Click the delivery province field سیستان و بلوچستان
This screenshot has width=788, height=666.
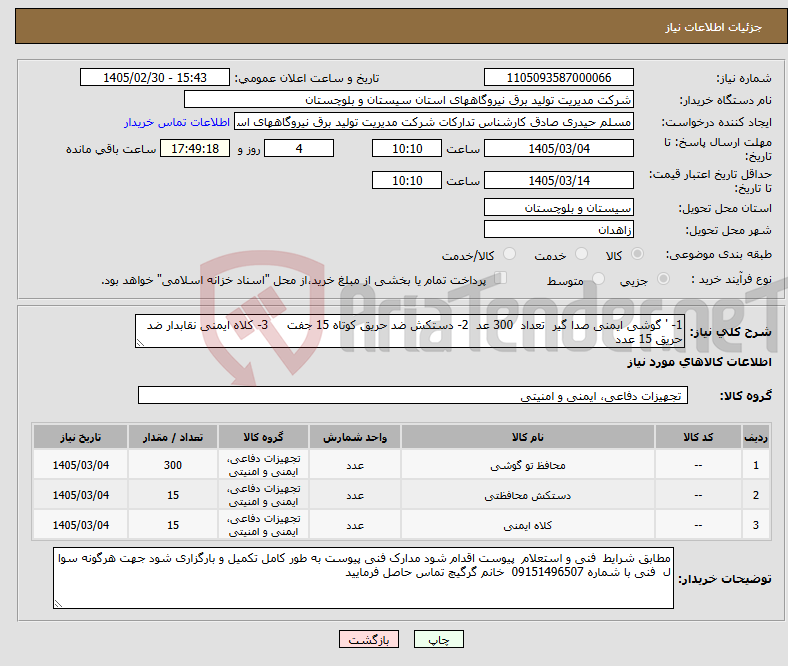click(559, 208)
